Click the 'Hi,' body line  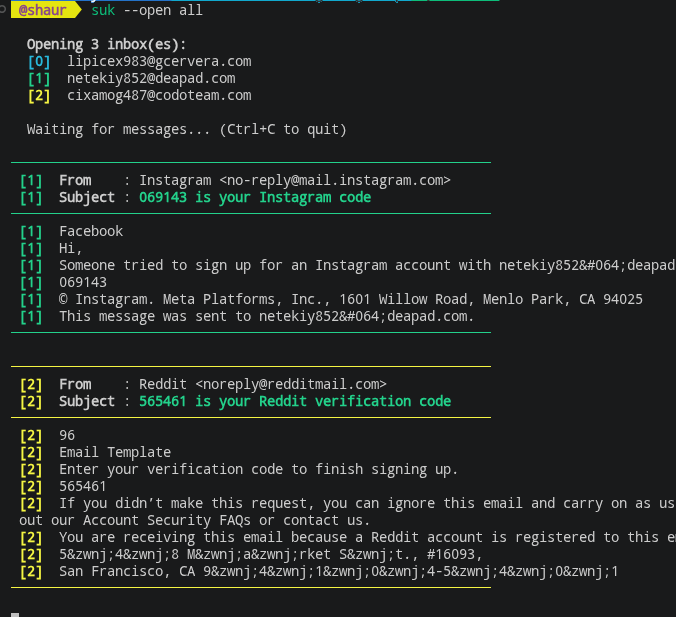tap(71, 248)
